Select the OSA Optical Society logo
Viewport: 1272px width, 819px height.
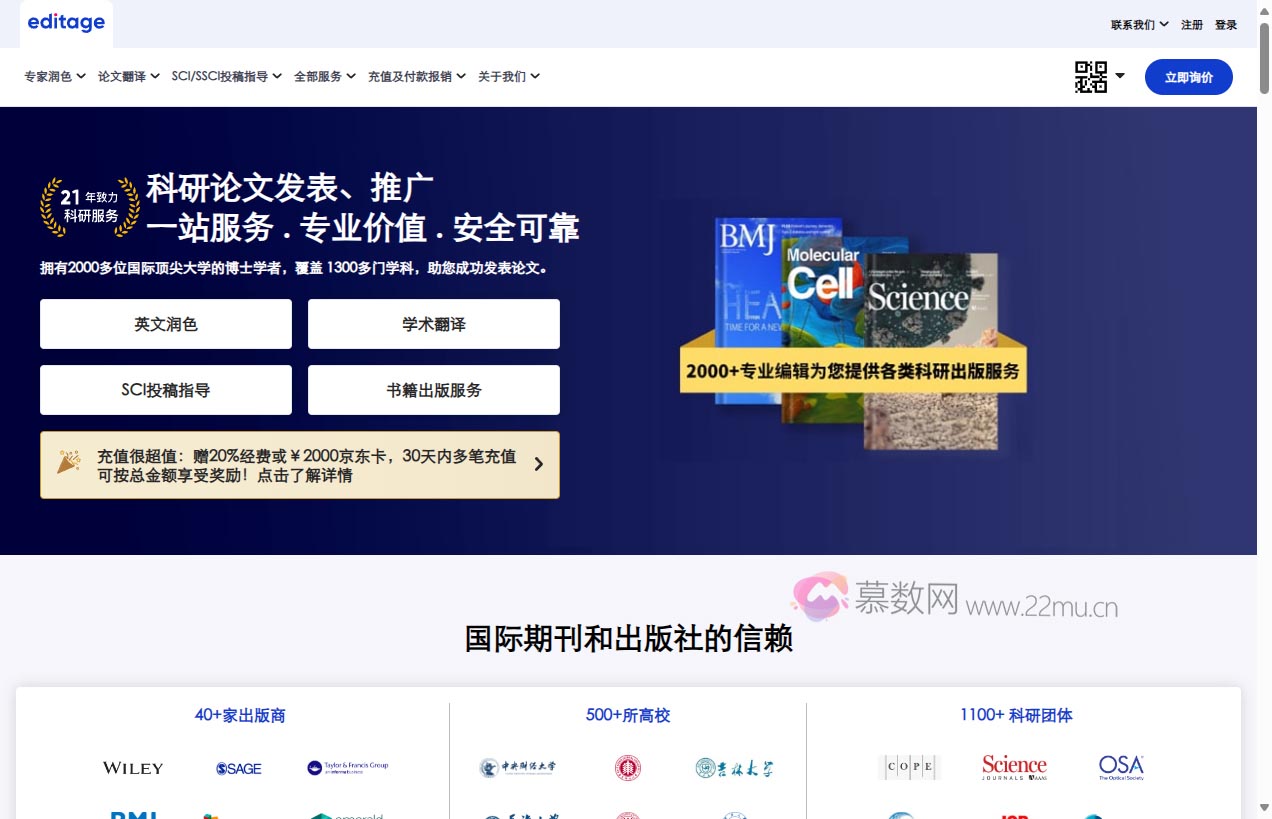pyautogui.click(x=1120, y=767)
